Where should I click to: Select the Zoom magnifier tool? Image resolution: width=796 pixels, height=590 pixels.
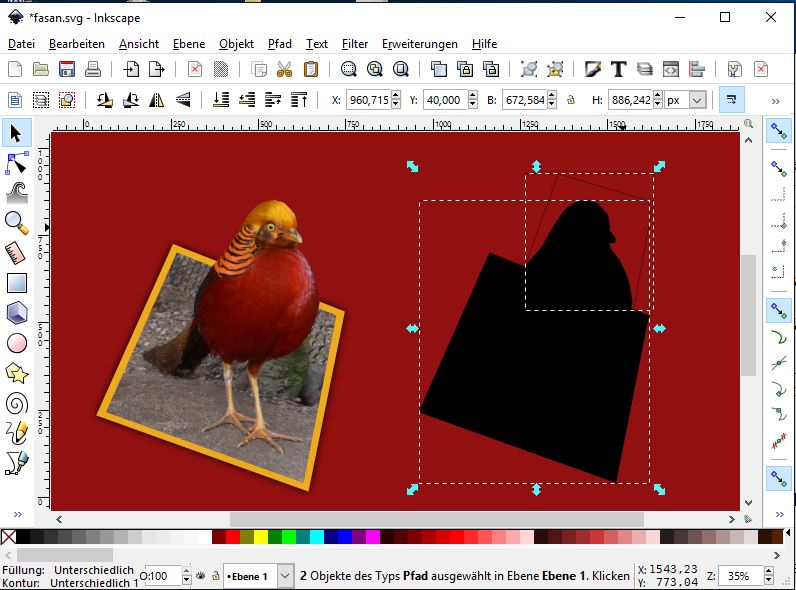(16, 222)
